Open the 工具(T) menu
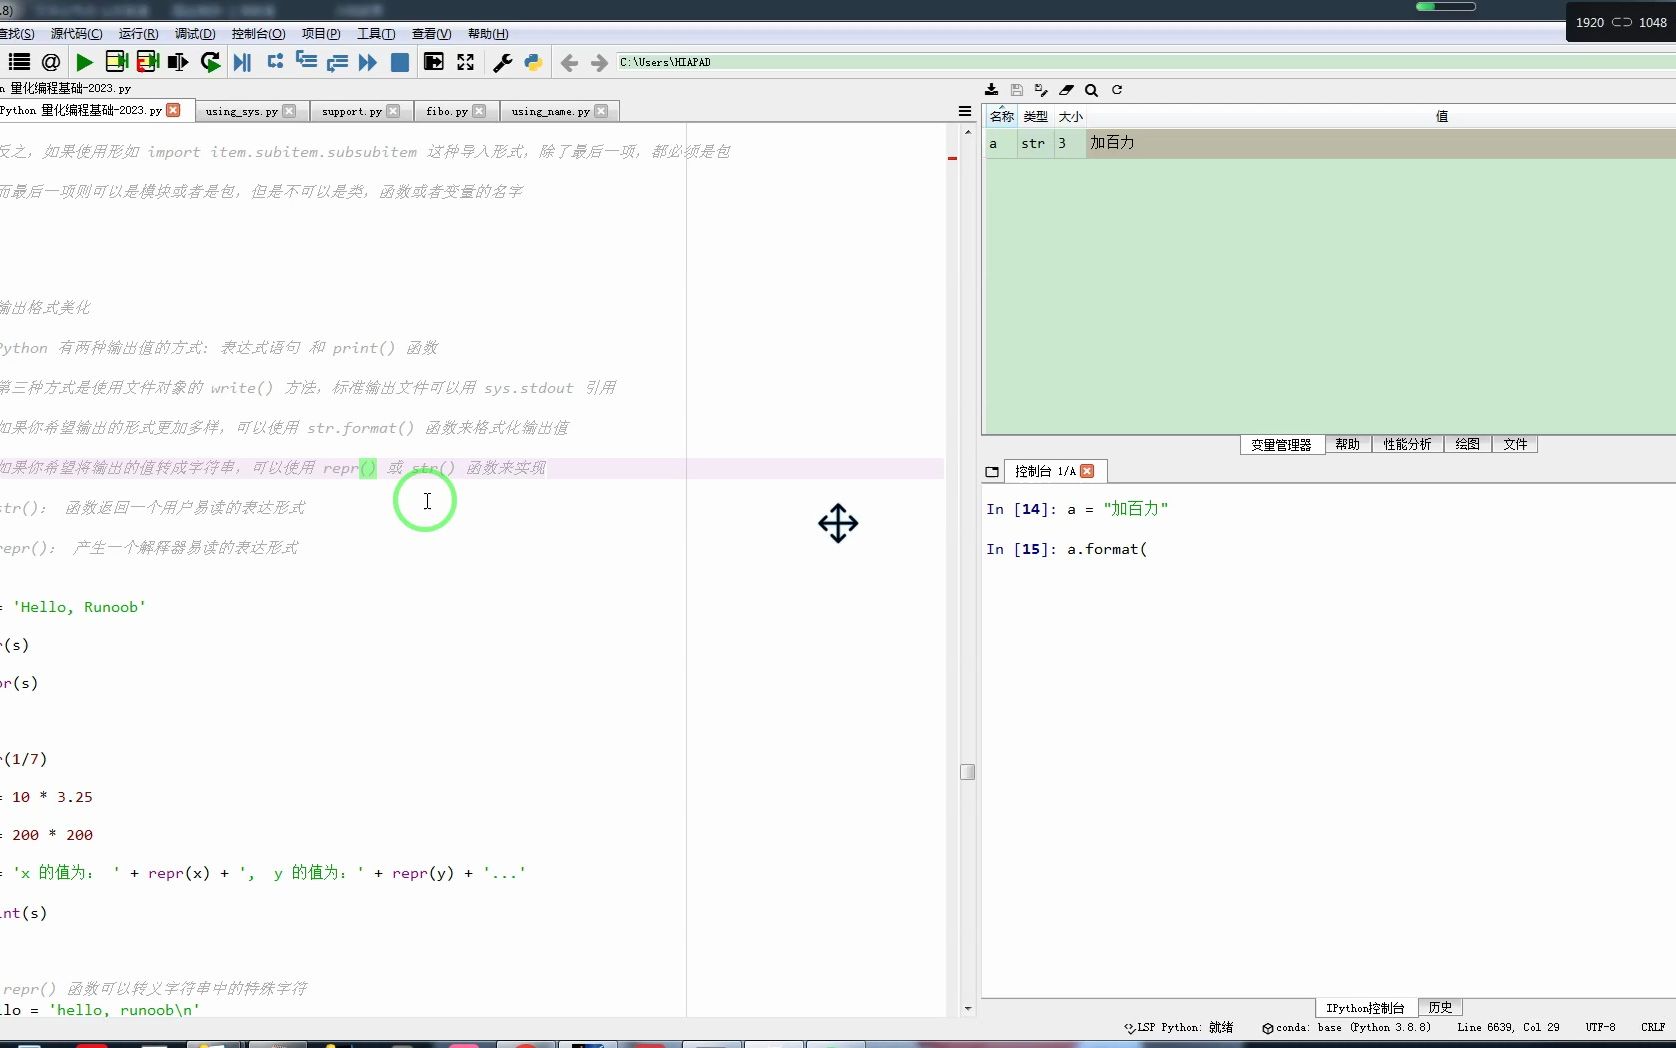This screenshot has width=1676, height=1048. click(x=376, y=33)
